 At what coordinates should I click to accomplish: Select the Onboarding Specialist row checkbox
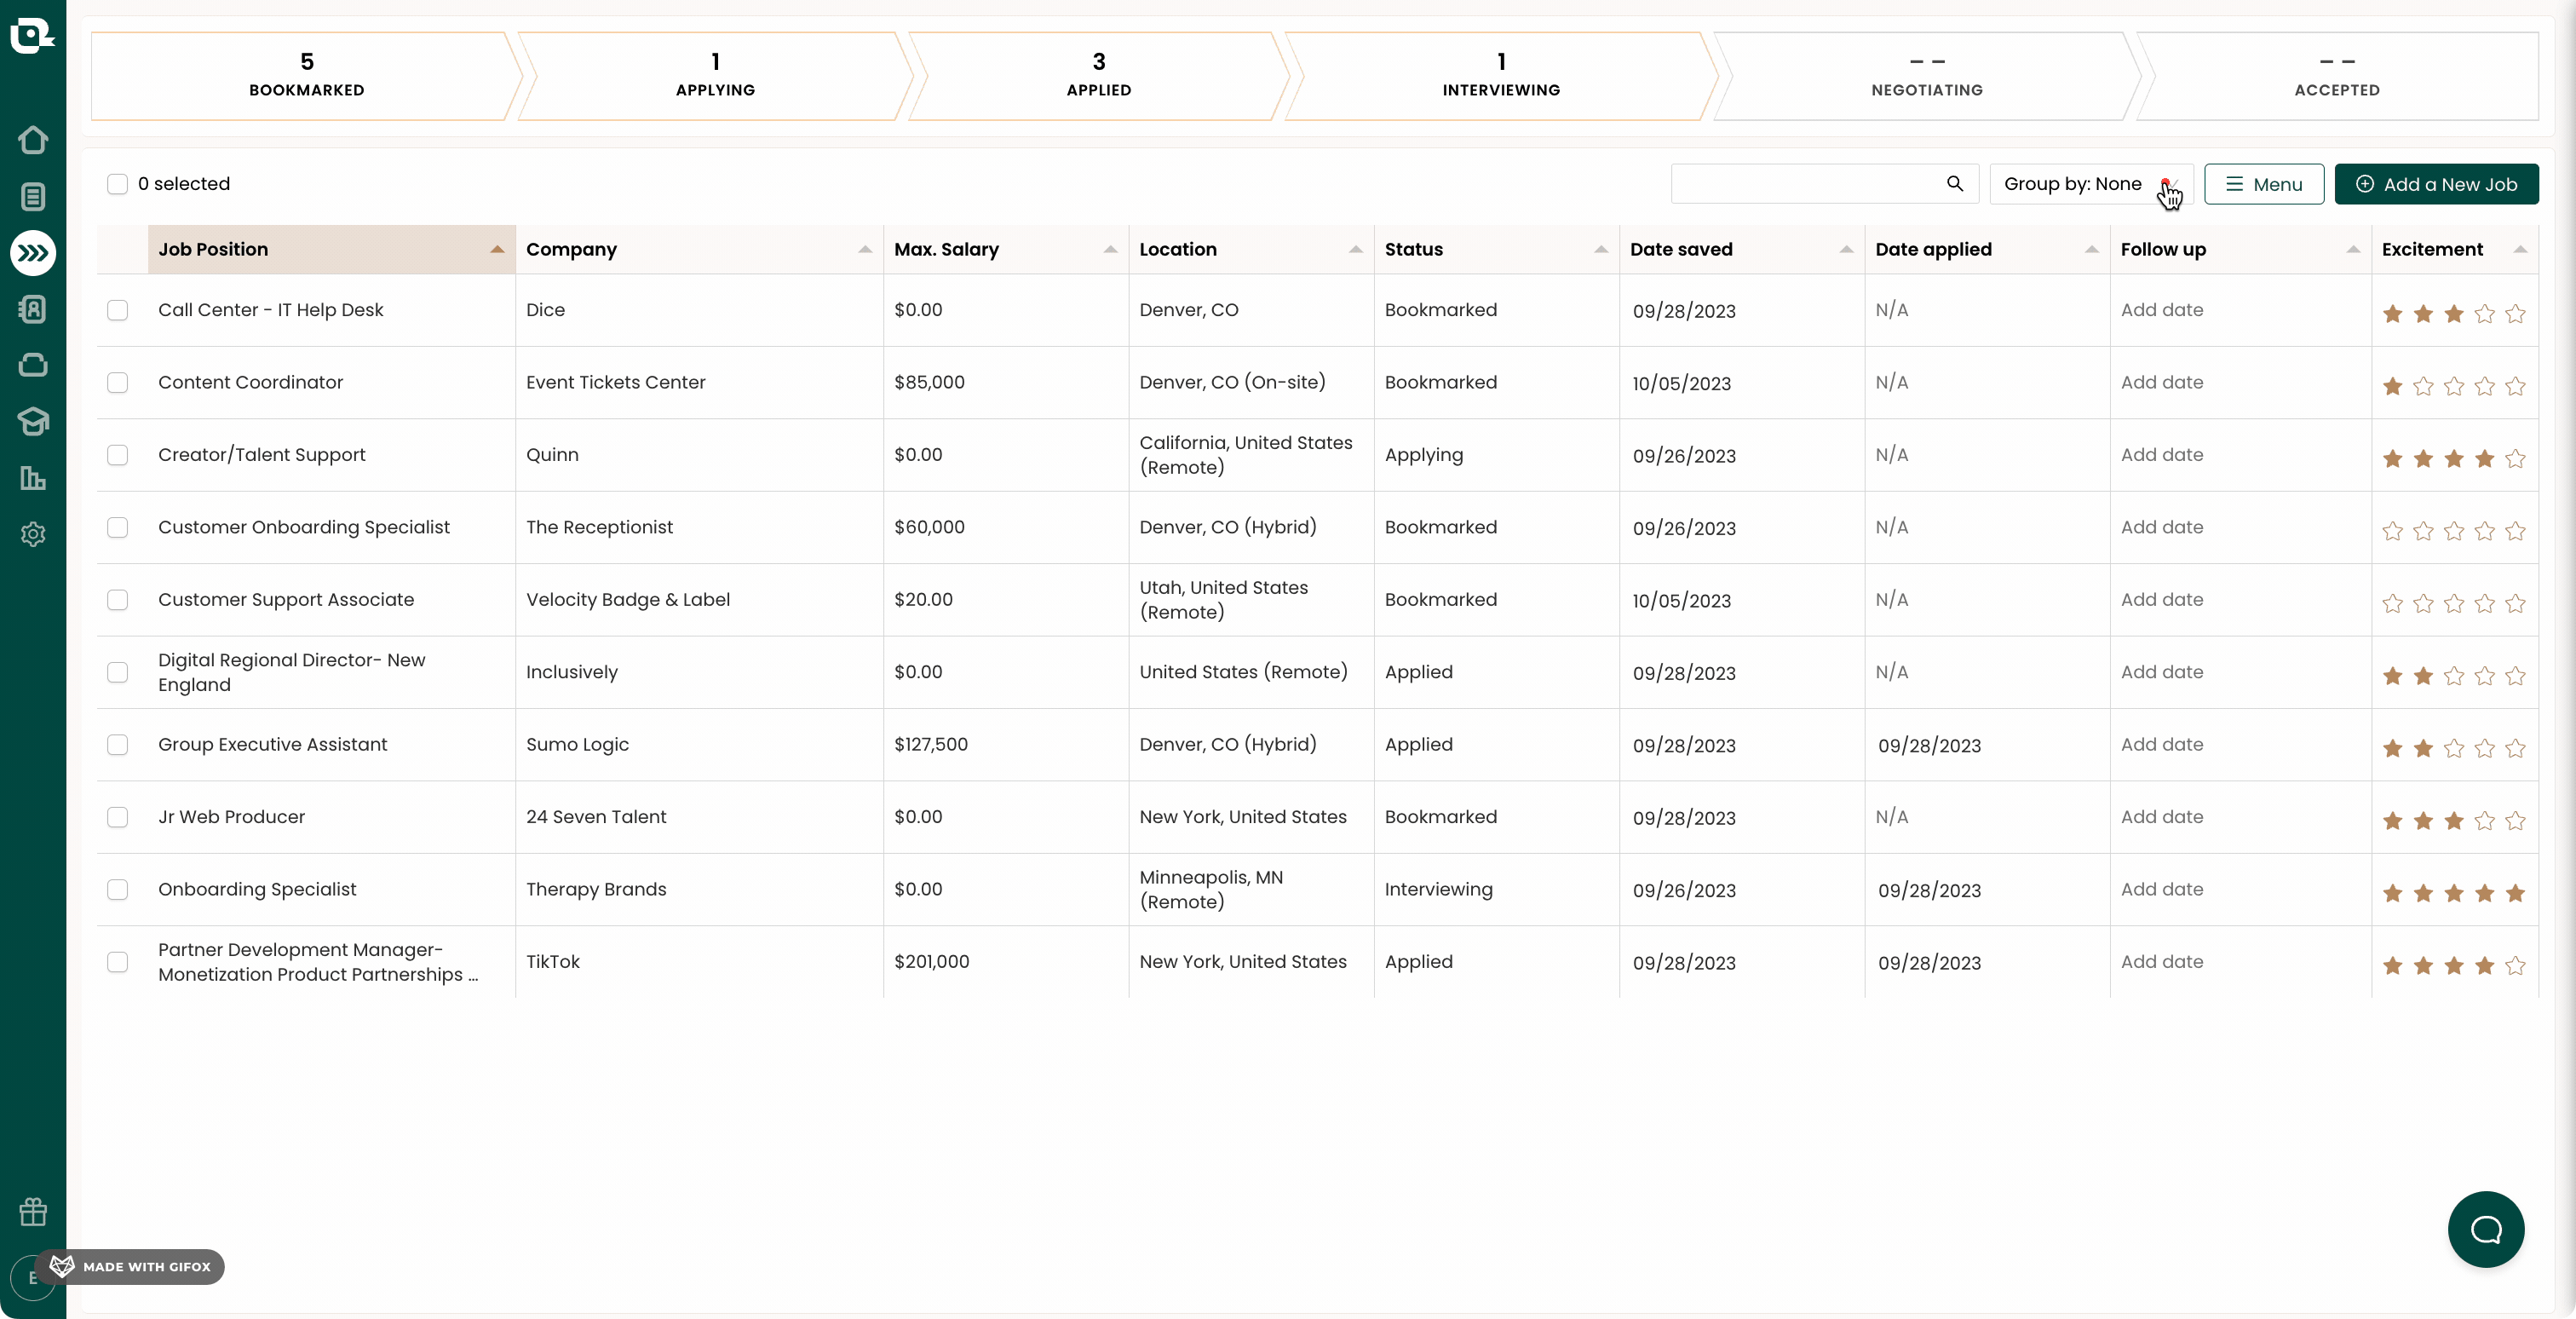click(x=118, y=889)
